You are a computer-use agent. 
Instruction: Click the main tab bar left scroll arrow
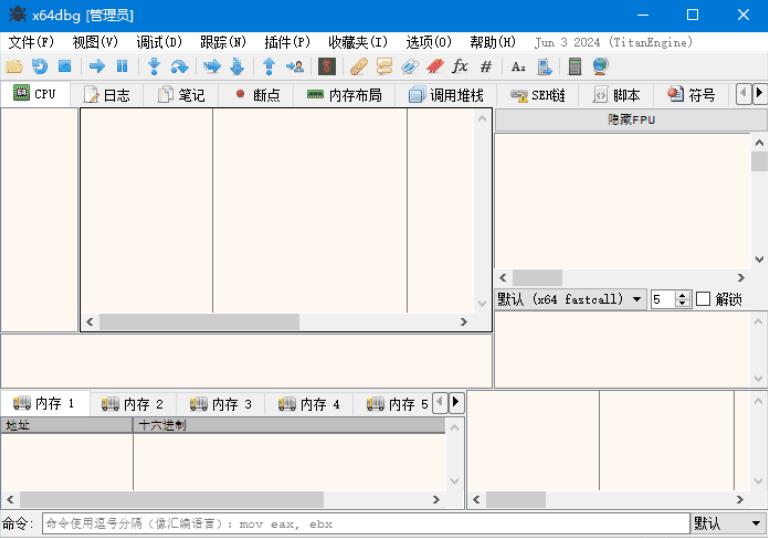744,93
